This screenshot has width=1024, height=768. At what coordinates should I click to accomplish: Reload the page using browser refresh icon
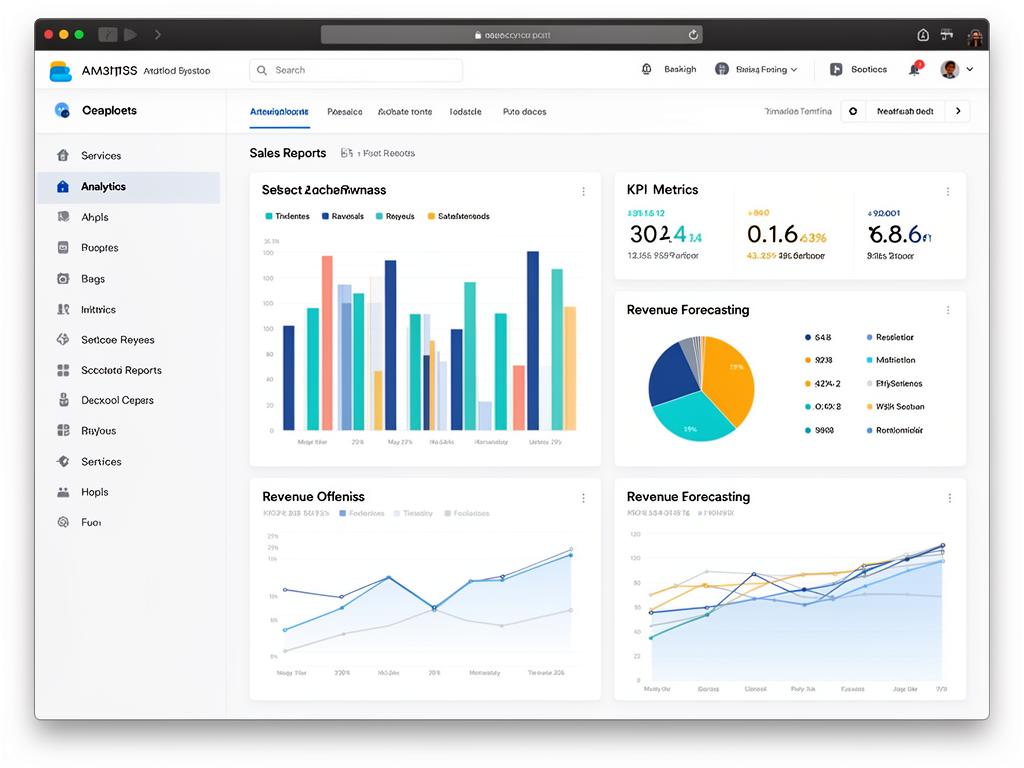[x=693, y=35]
